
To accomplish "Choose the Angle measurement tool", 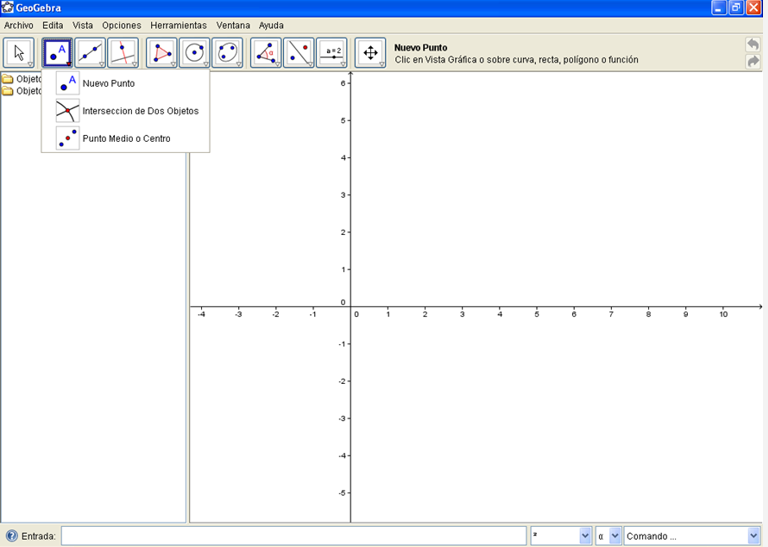I will click(x=266, y=53).
